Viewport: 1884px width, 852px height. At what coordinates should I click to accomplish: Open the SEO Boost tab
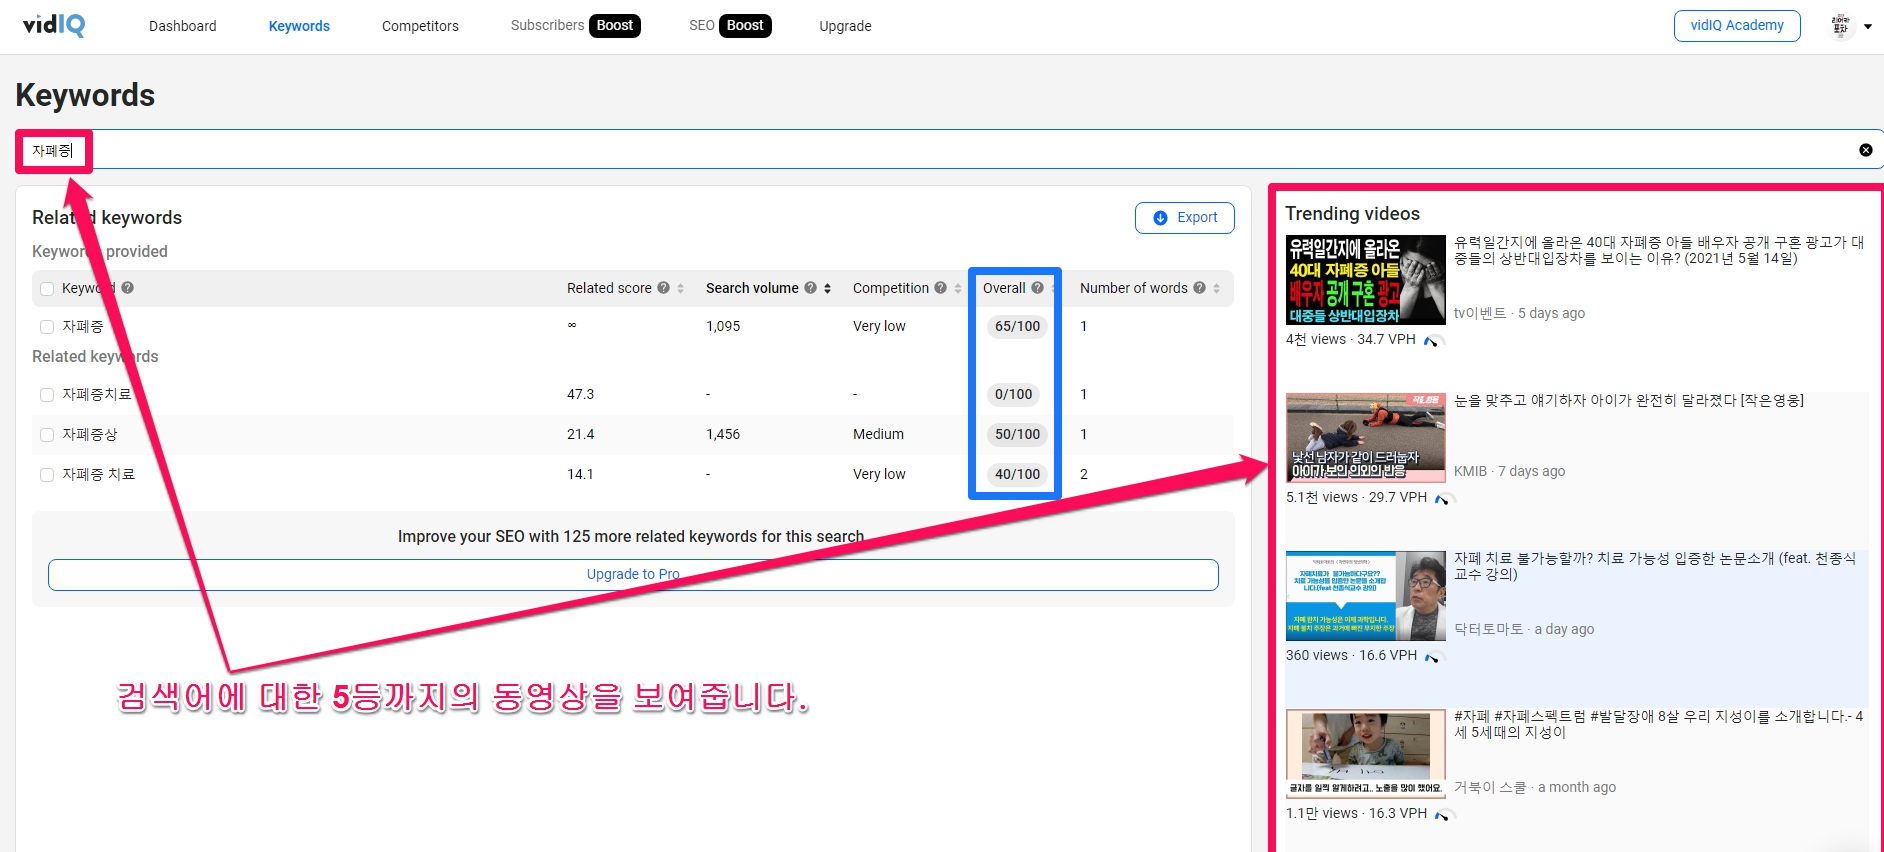click(x=730, y=25)
